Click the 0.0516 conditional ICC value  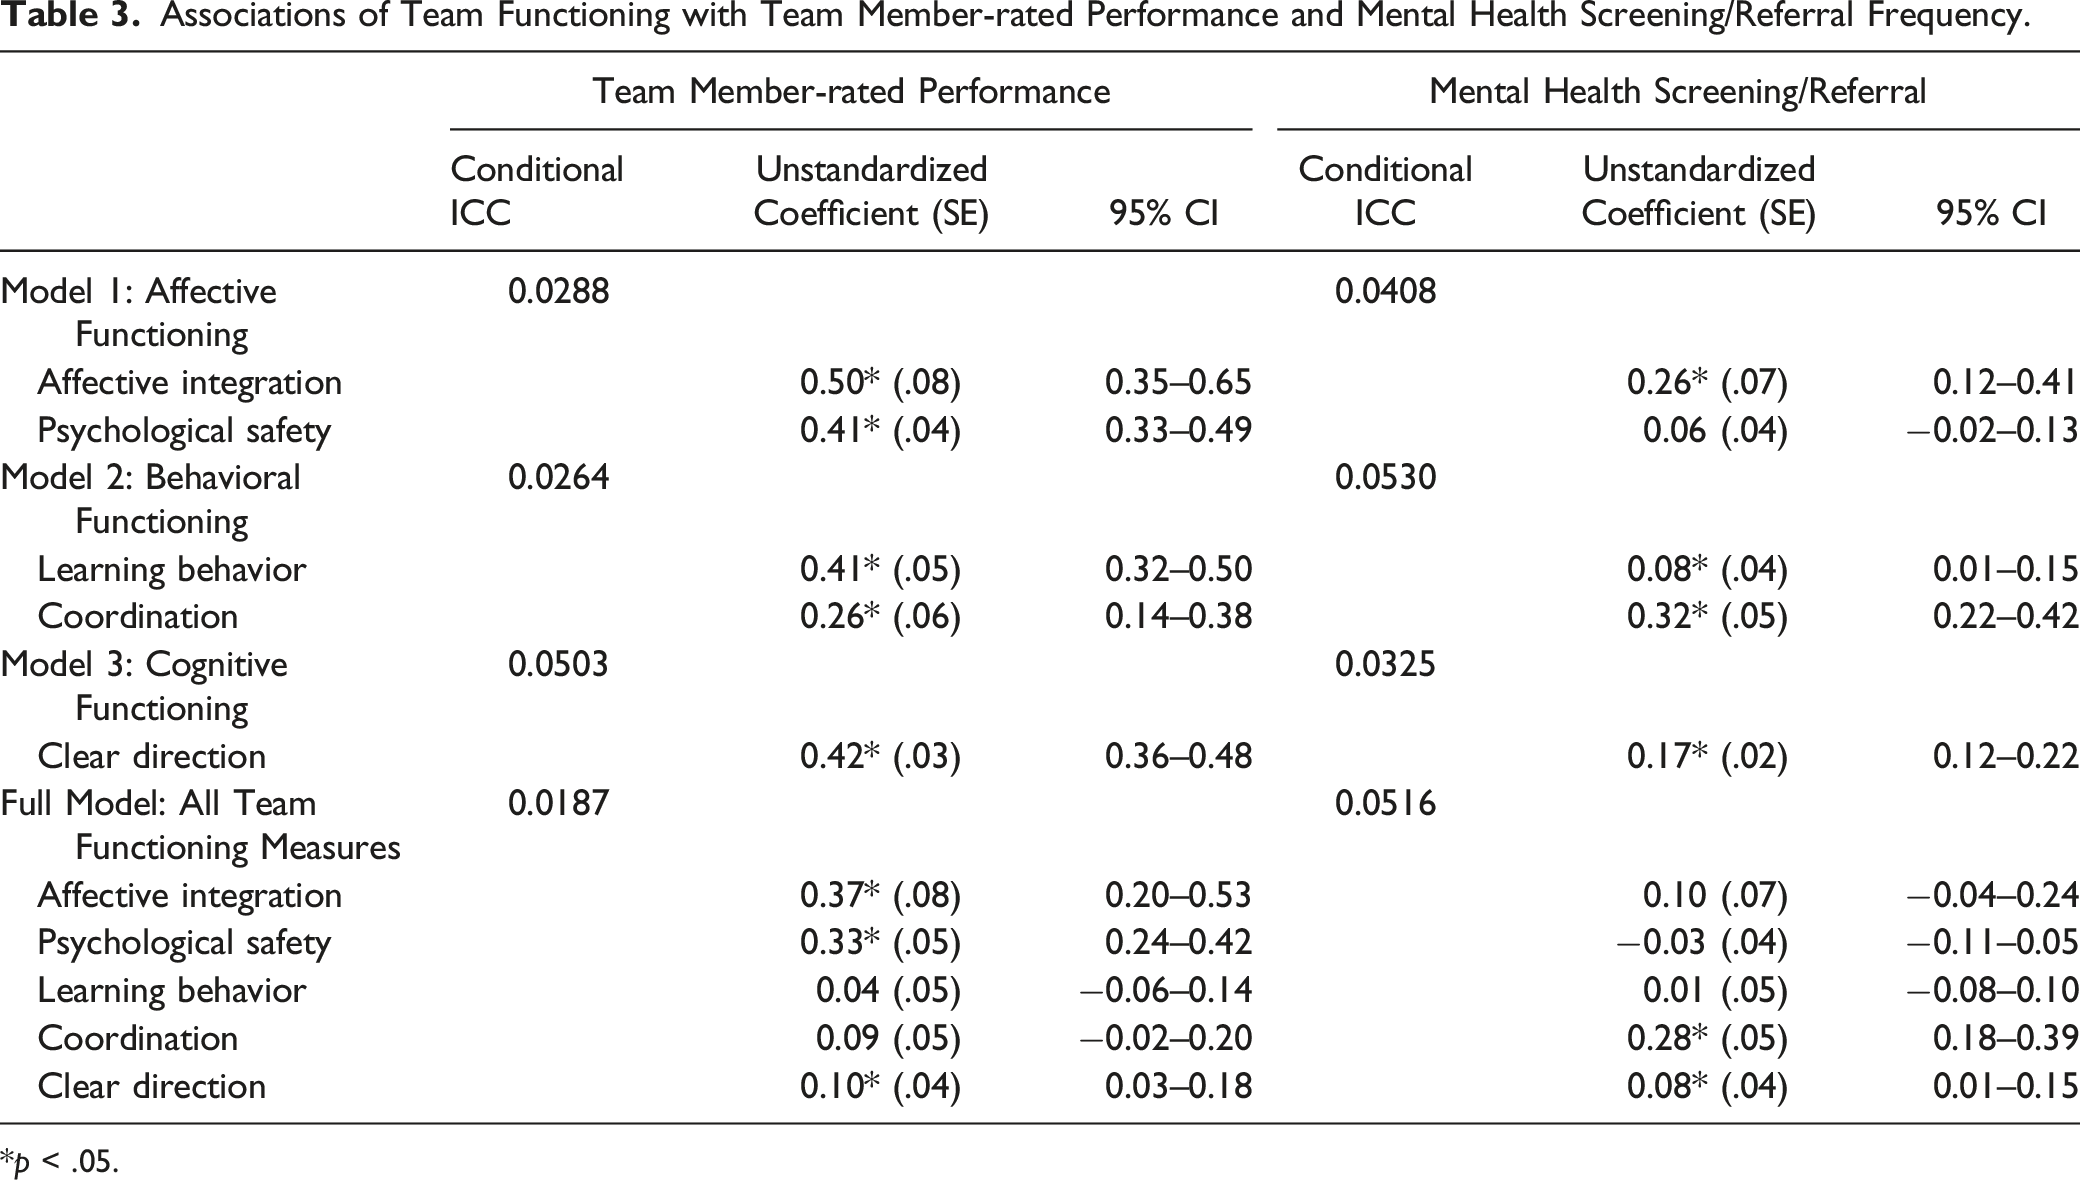coord(1385,803)
